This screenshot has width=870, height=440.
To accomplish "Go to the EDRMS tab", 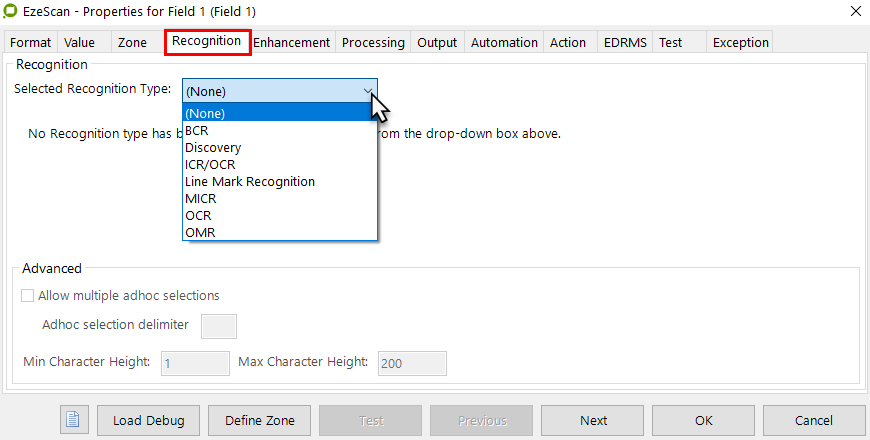I will tap(625, 42).
